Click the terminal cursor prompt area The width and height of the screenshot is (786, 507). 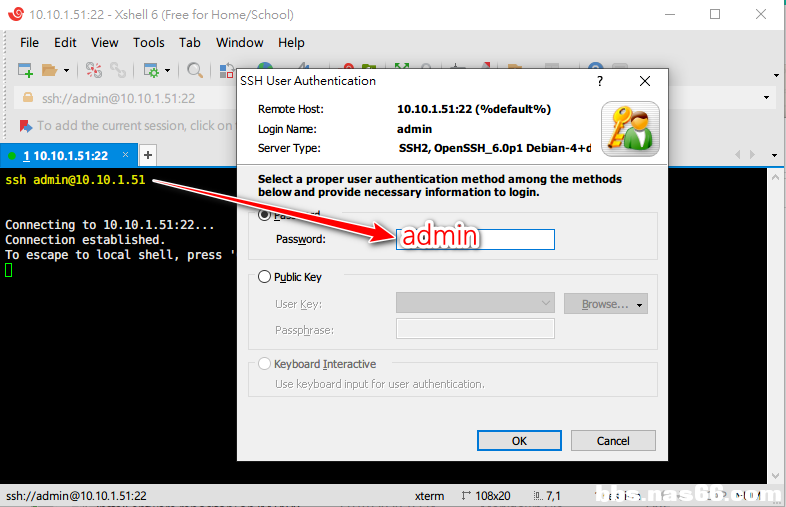(9, 270)
